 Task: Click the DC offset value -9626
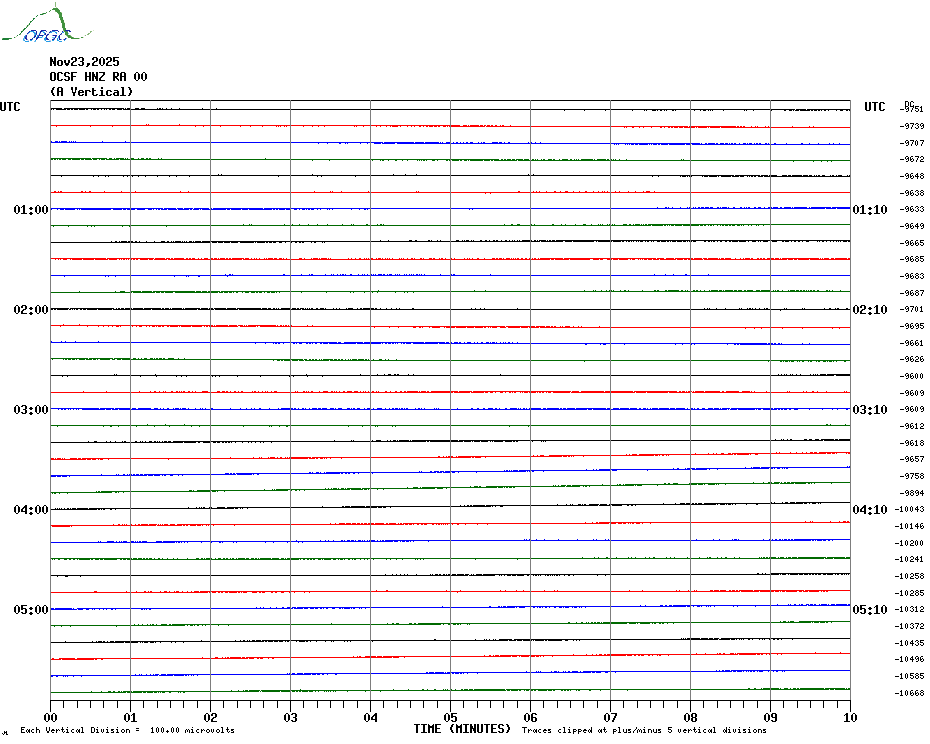pos(912,360)
